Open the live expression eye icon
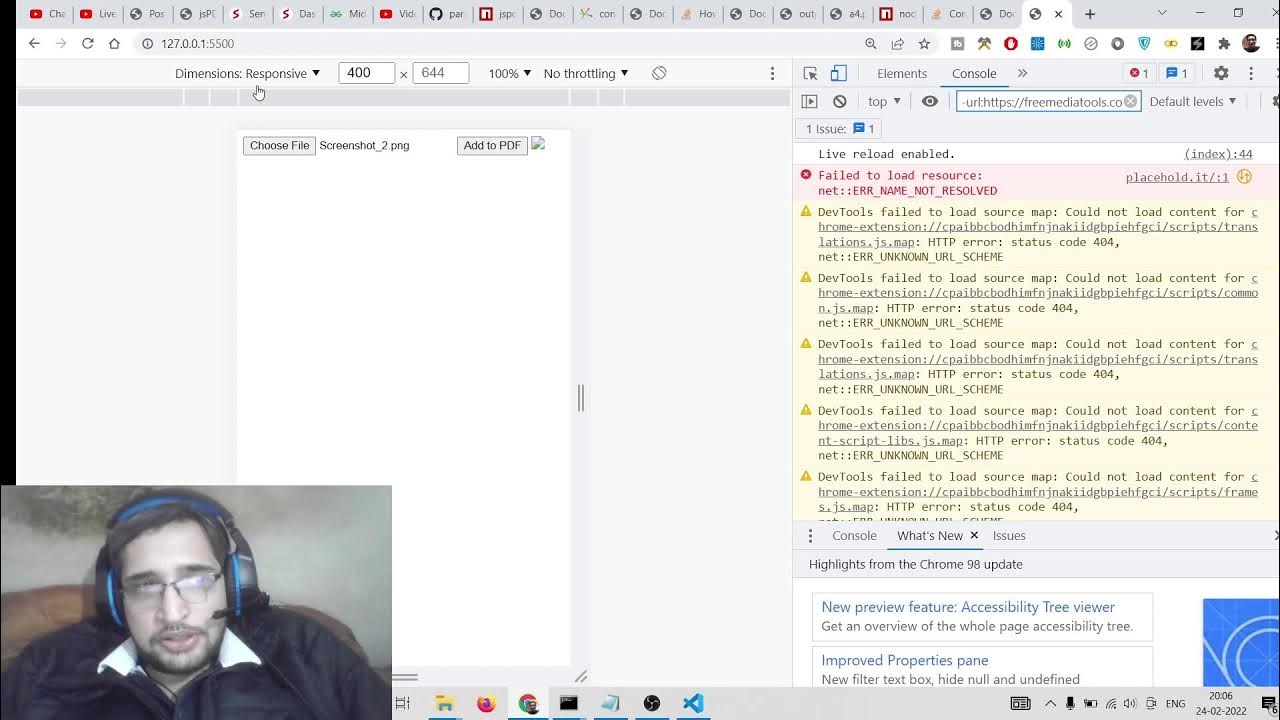The width and height of the screenshot is (1280, 720). [x=930, y=101]
